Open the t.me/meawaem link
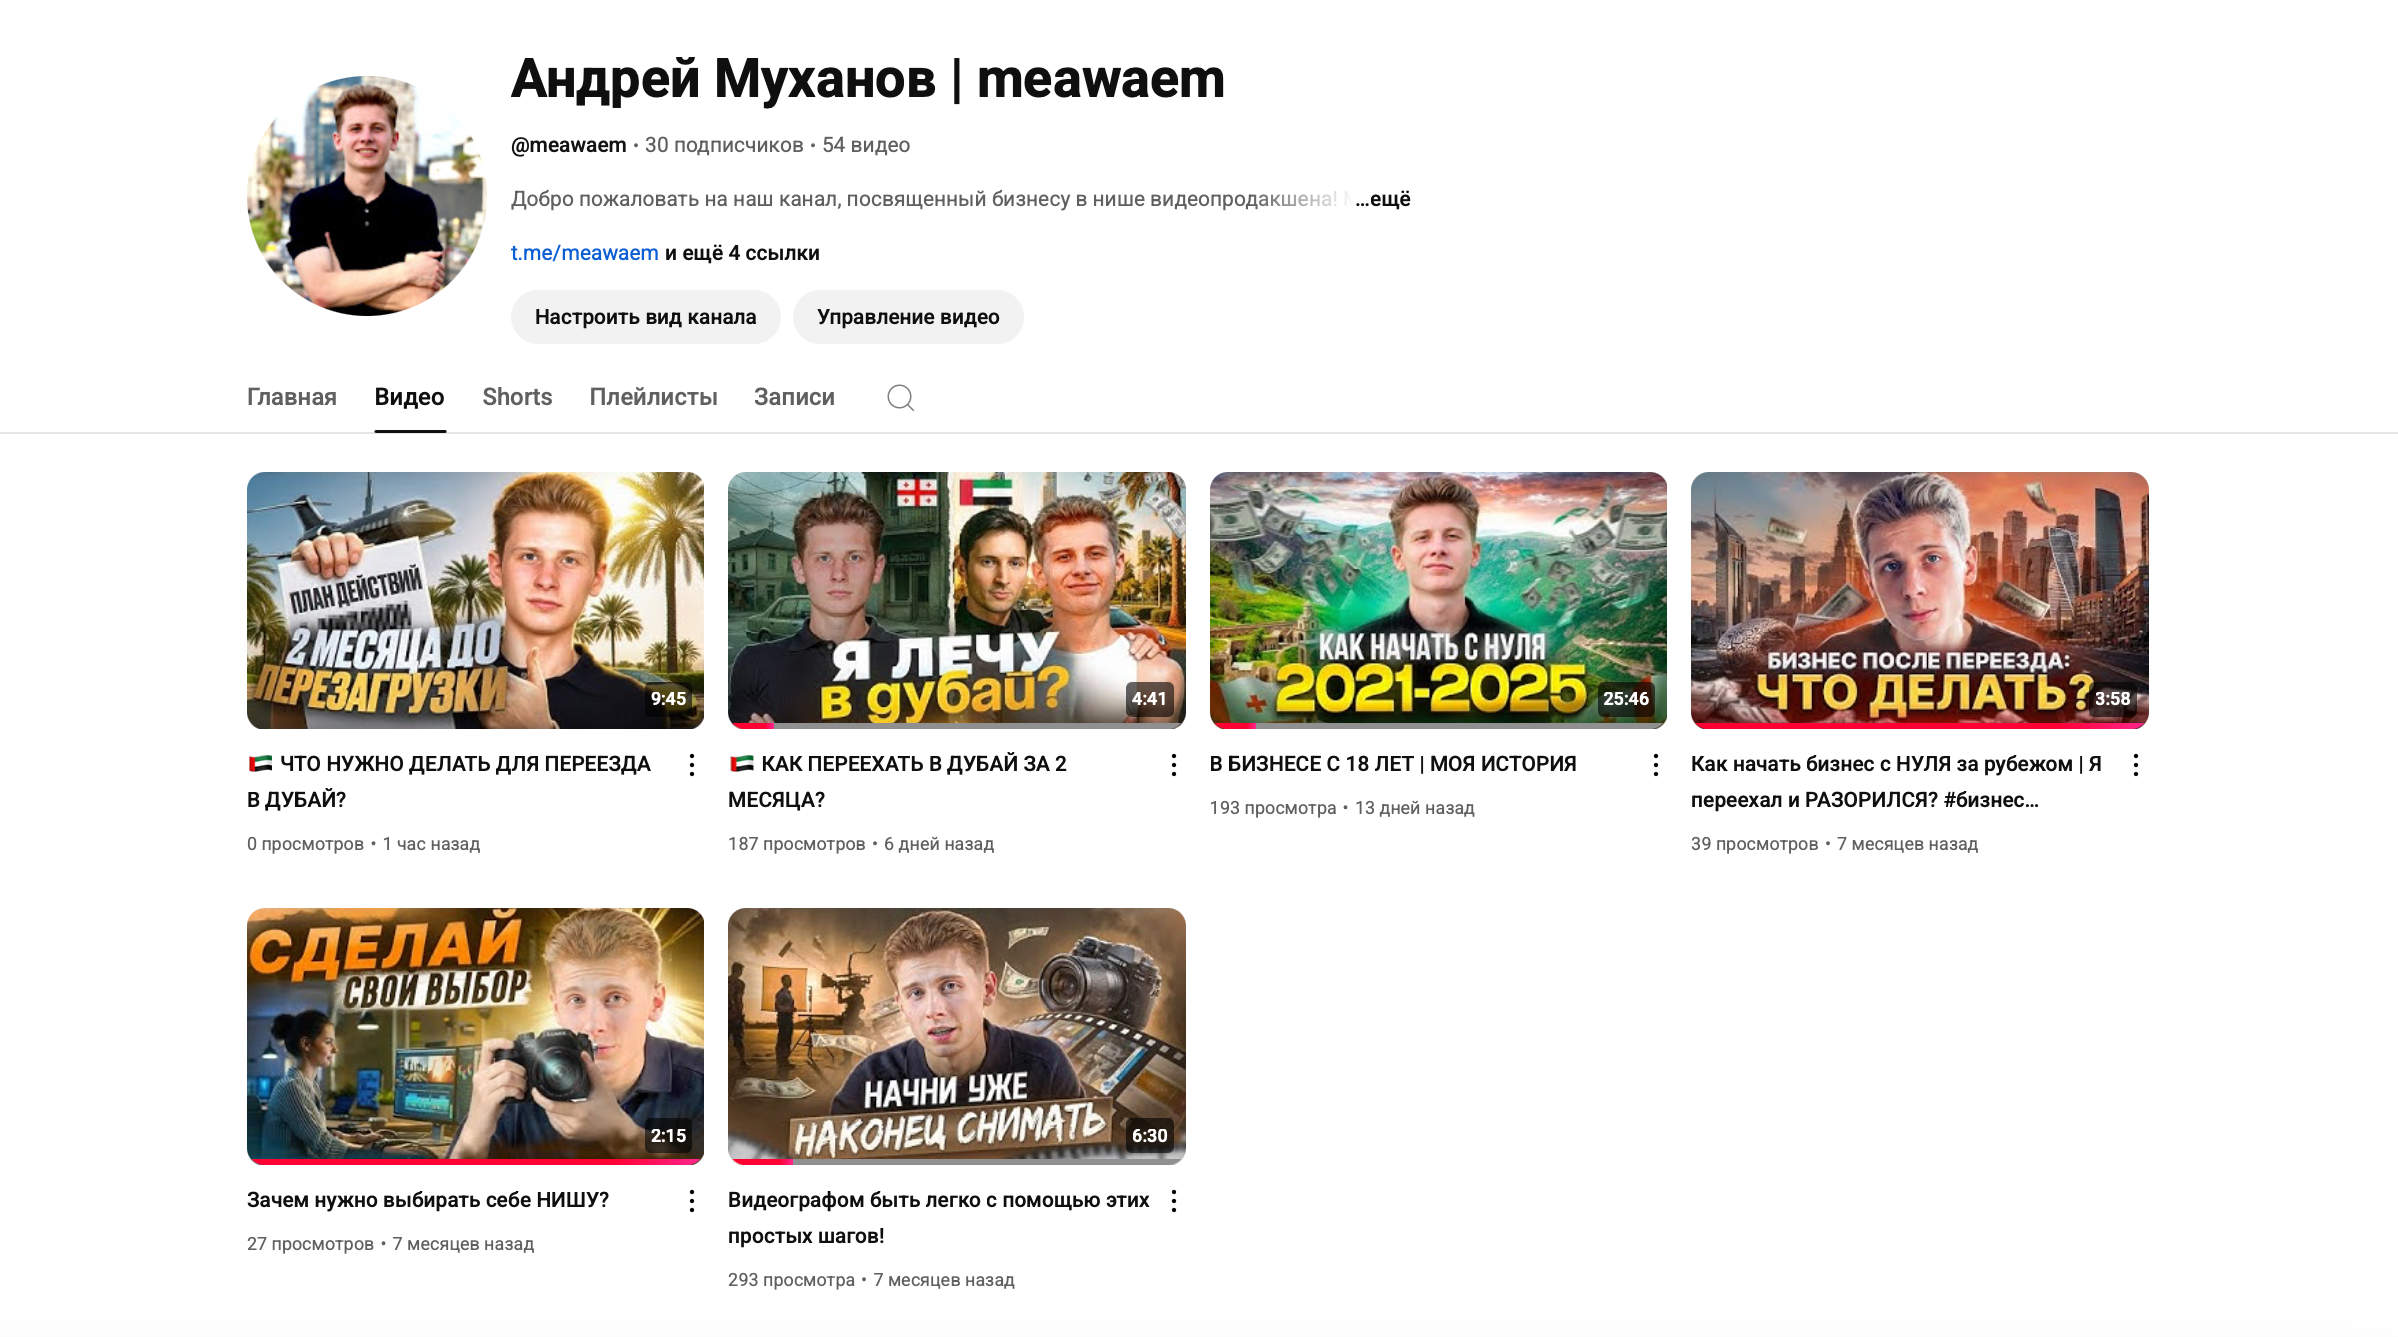 coord(584,253)
